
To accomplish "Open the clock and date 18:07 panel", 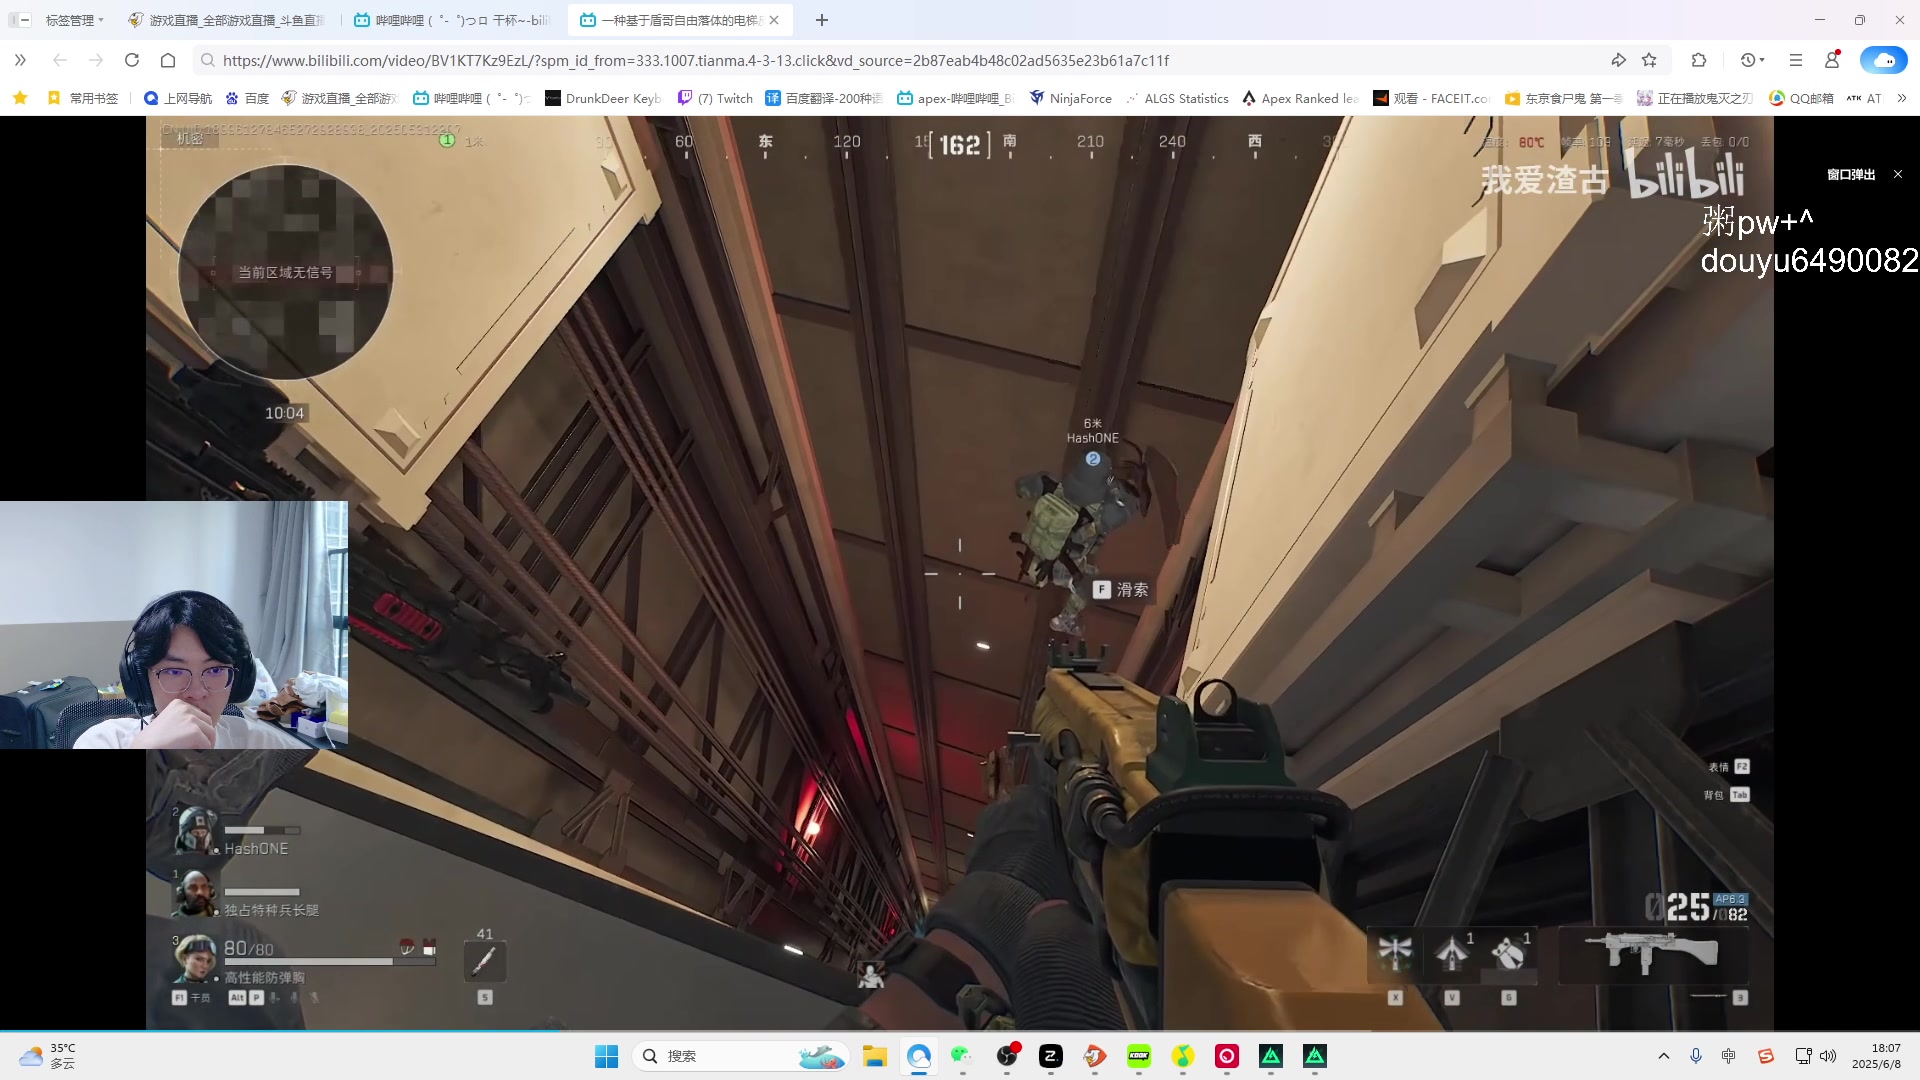I will point(1876,1056).
